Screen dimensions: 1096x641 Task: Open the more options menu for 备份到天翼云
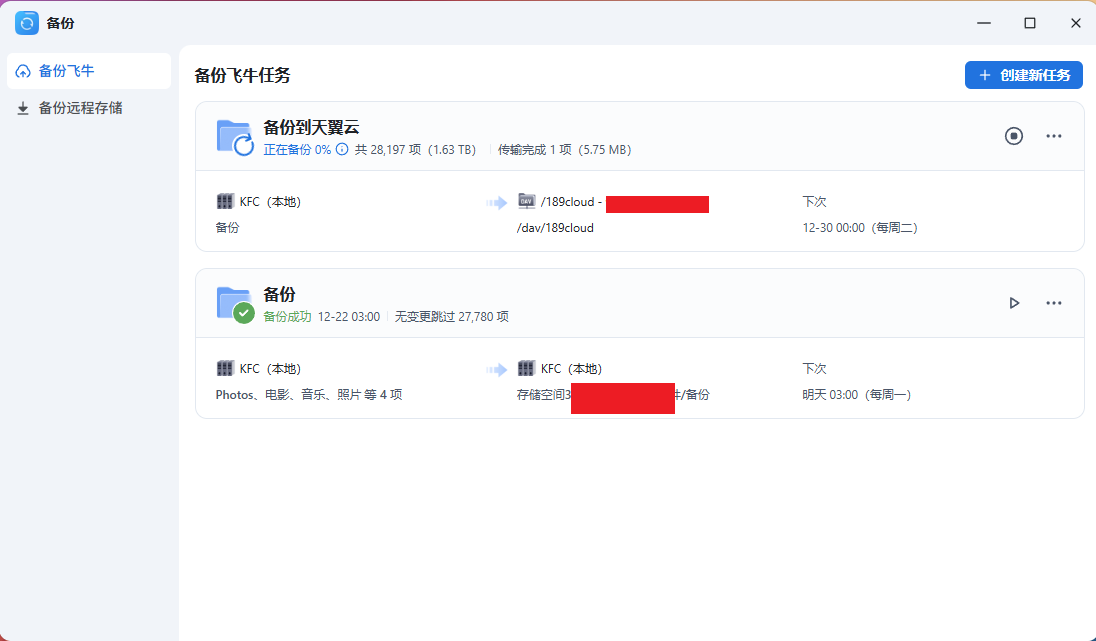1054,136
